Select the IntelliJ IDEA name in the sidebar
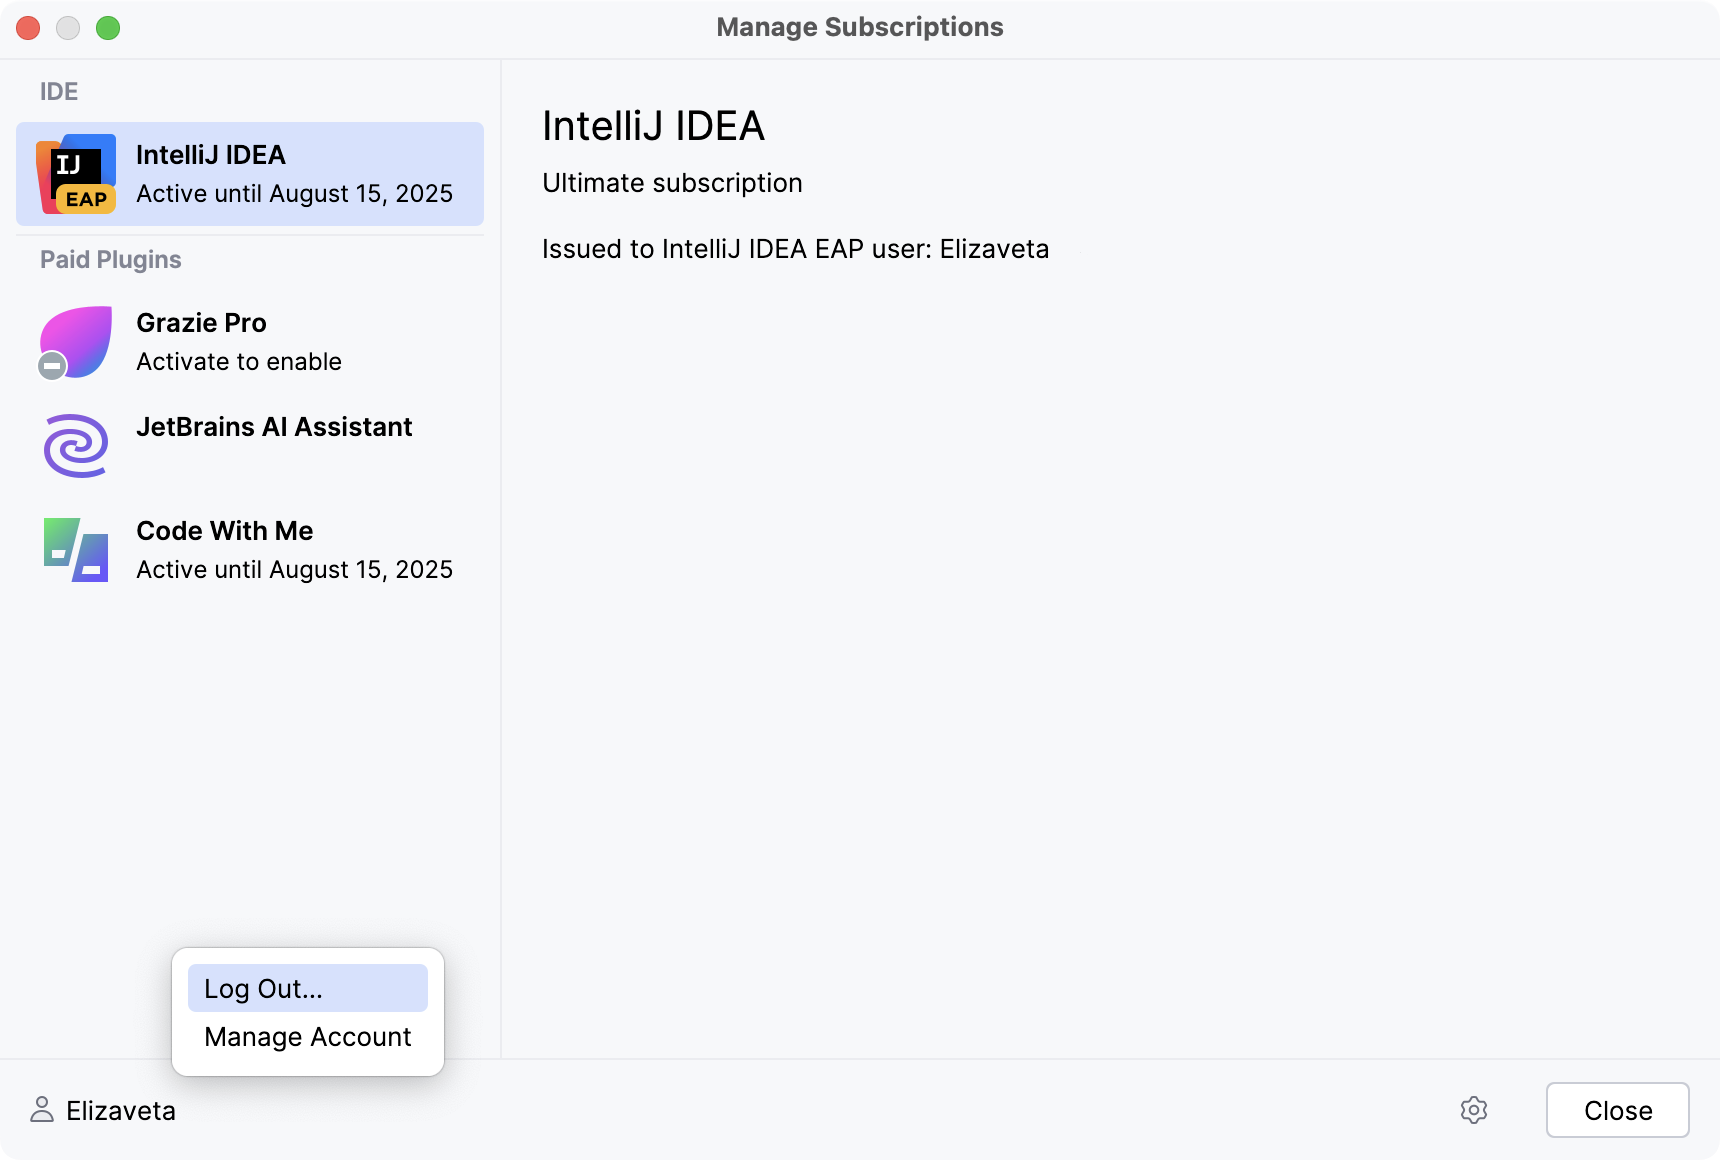The width and height of the screenshot is (1720, 1160). (x=211, y=155)
